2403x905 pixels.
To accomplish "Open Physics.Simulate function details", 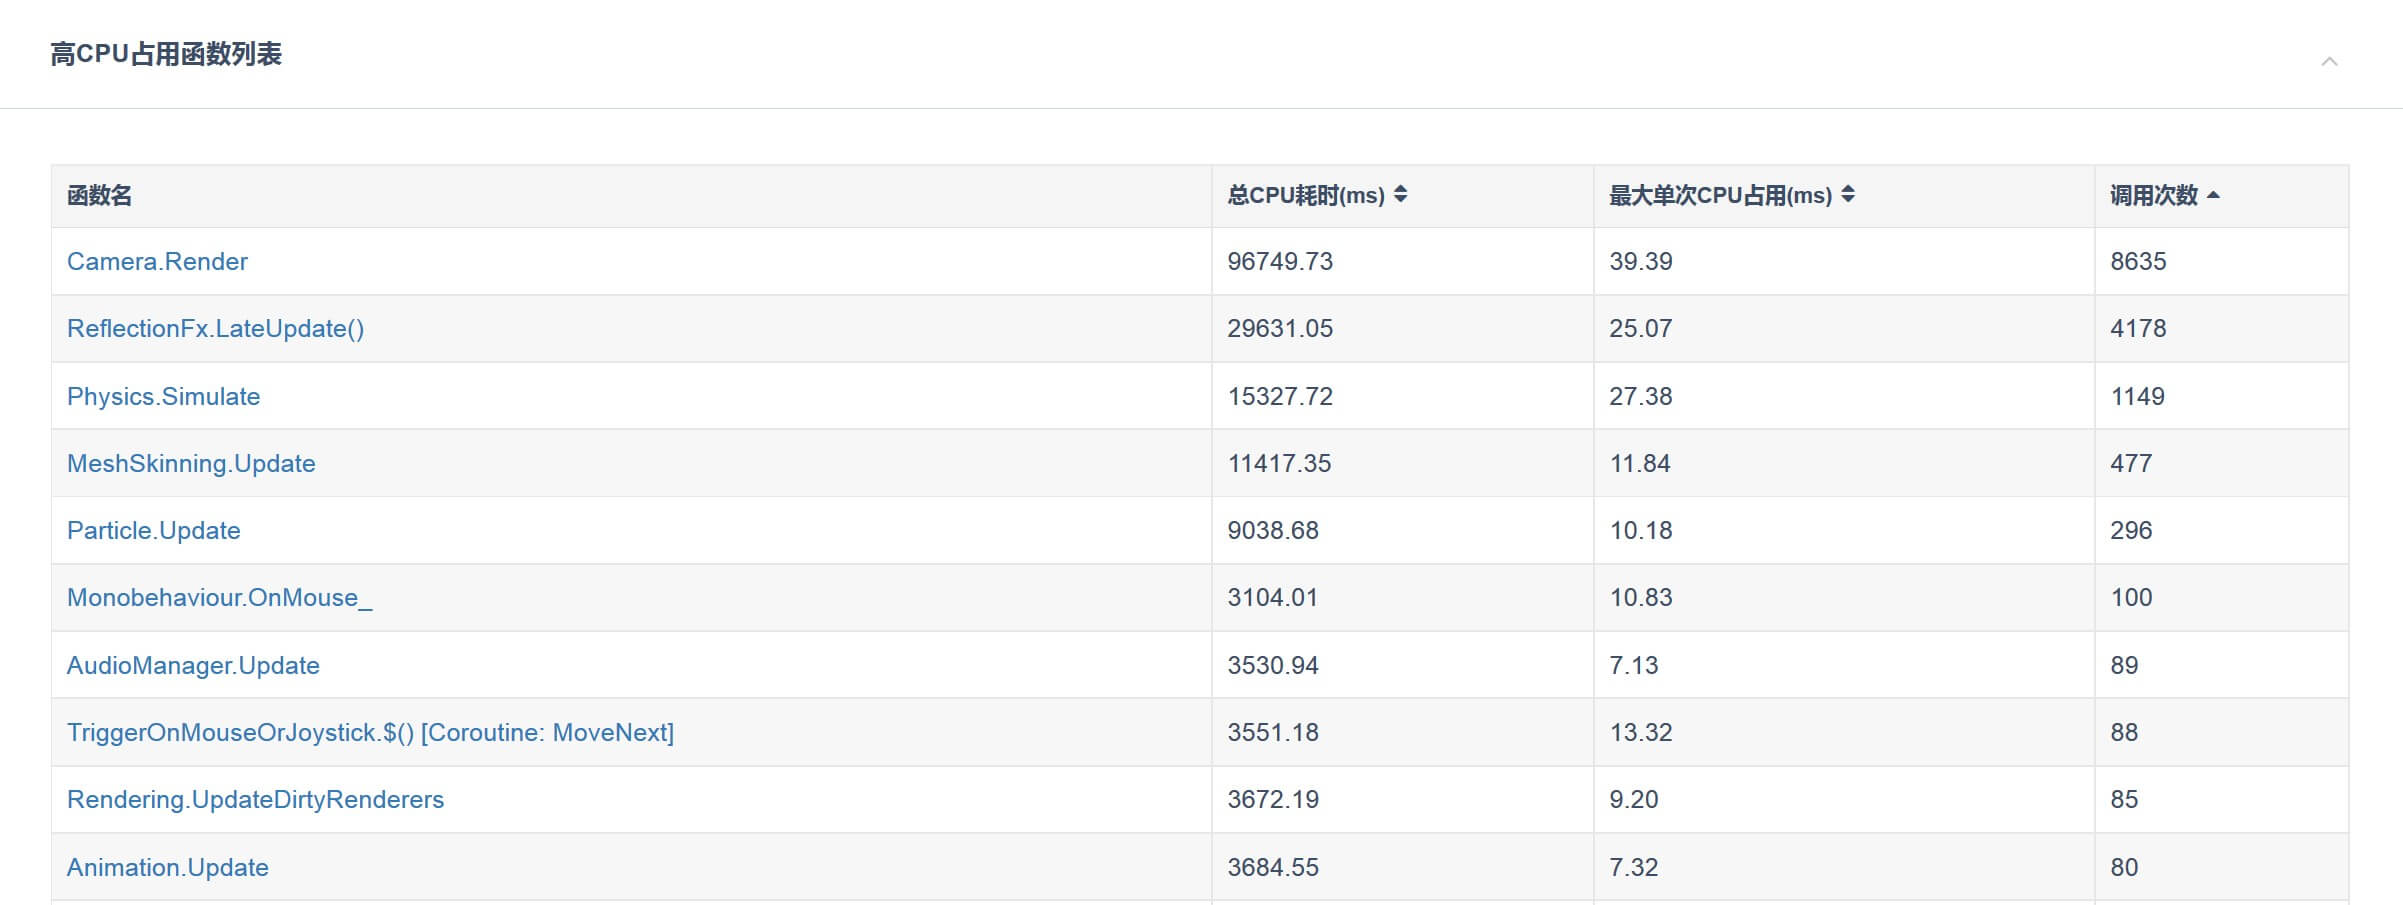I will point(163,397).
